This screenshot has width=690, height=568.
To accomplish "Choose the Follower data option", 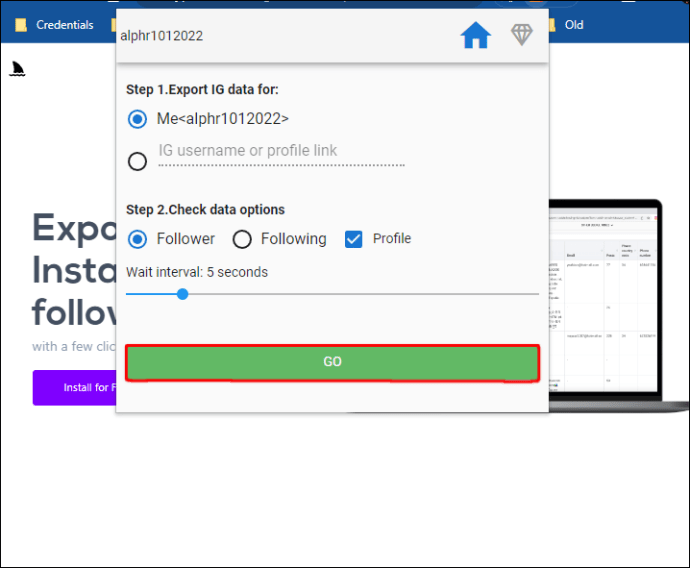I will (138, 239).
